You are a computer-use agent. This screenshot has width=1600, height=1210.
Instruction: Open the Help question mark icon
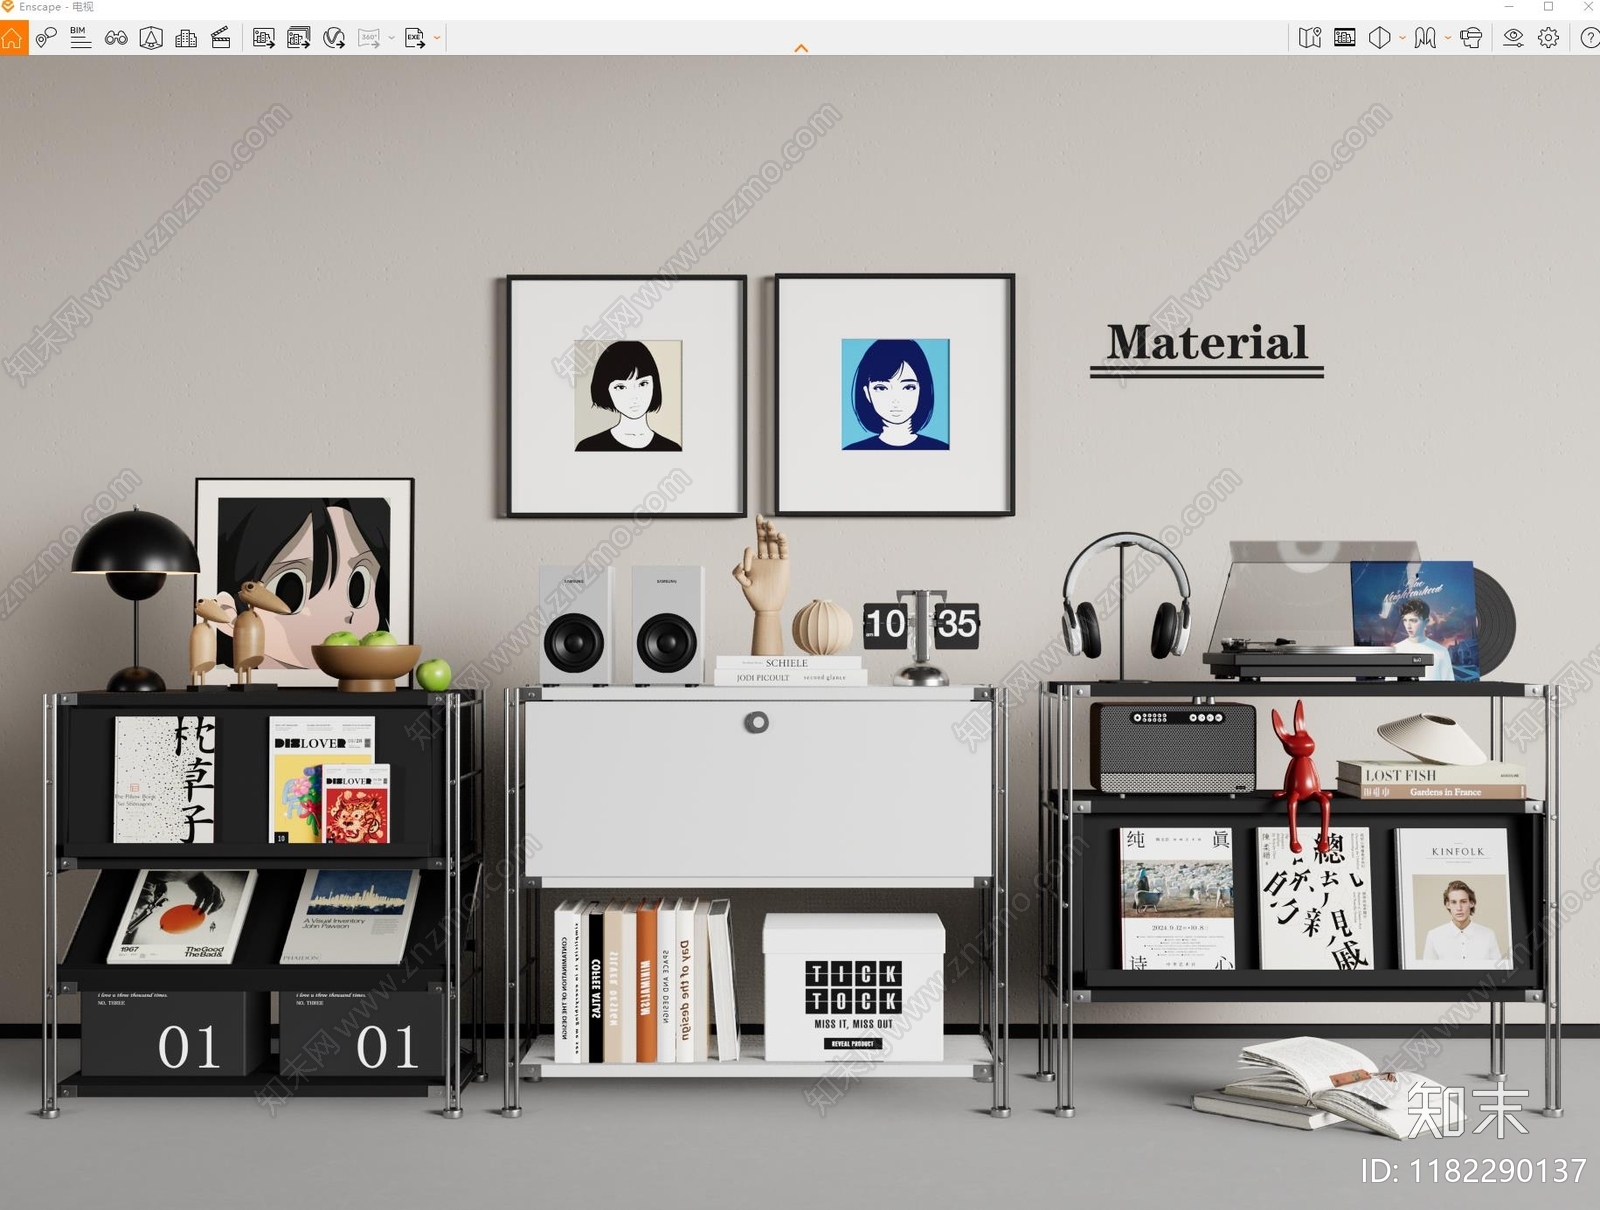coord(1589,38)
